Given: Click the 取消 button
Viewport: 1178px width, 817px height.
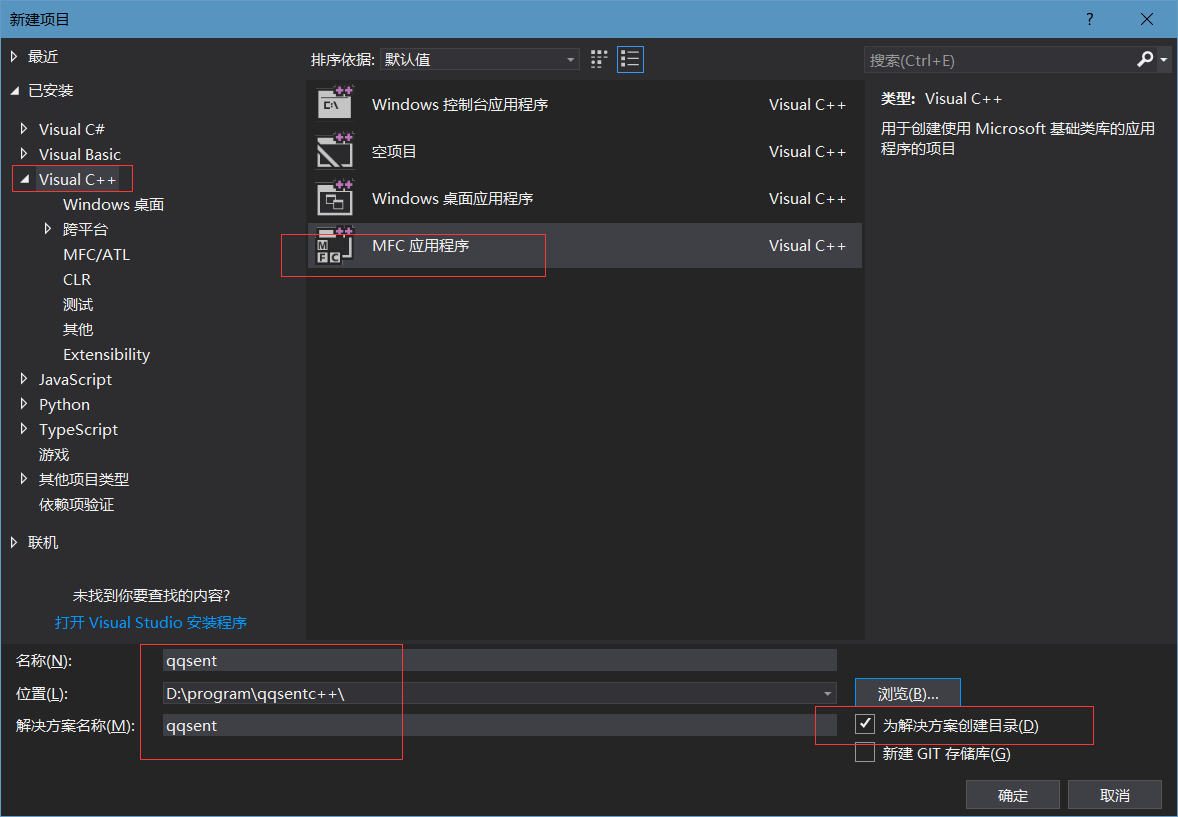Looking at the screenshot, I should (x=1115, y=794).
